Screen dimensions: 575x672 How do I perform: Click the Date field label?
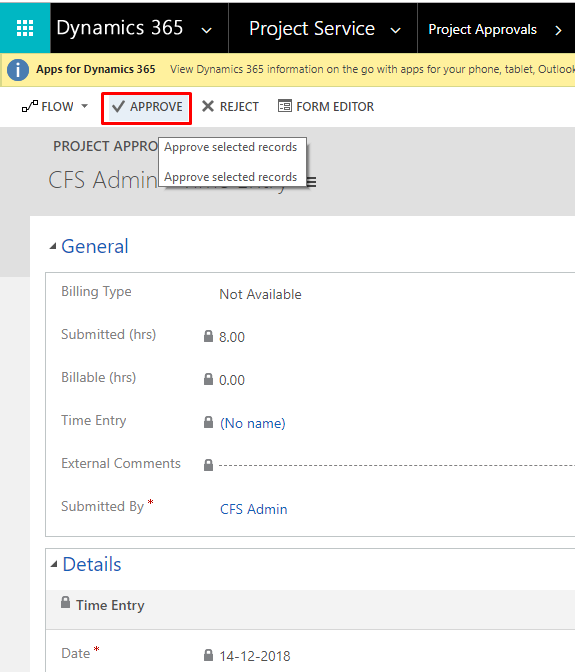[x=76, y=653]
